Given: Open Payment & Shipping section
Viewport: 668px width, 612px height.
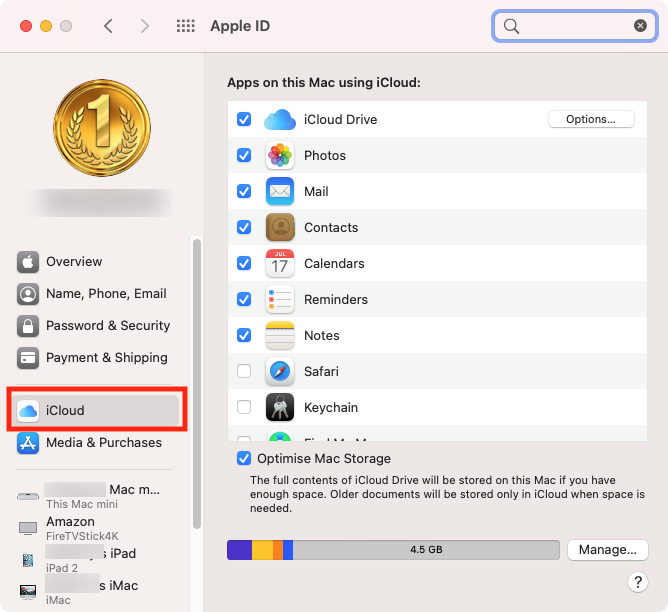Looking at the screenshot, I should (97, 357).
